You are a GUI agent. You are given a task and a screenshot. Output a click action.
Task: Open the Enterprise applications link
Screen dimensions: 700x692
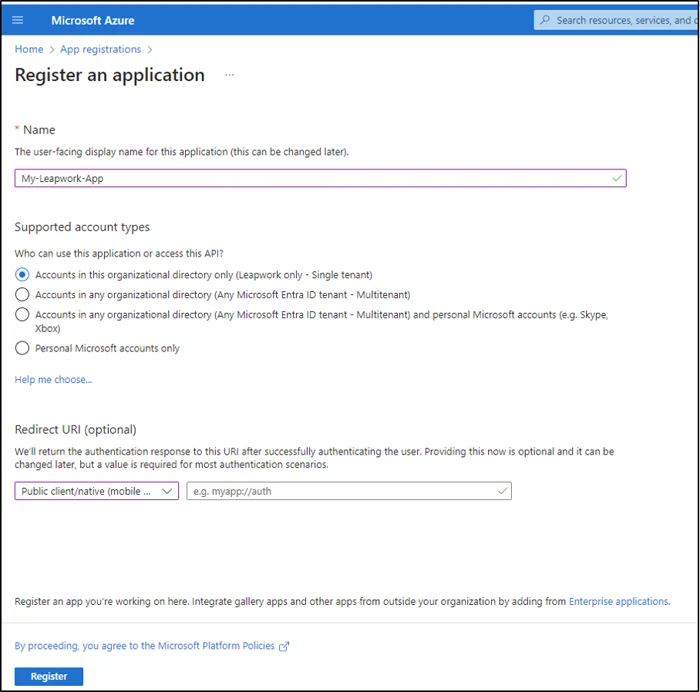coord(618,601)
